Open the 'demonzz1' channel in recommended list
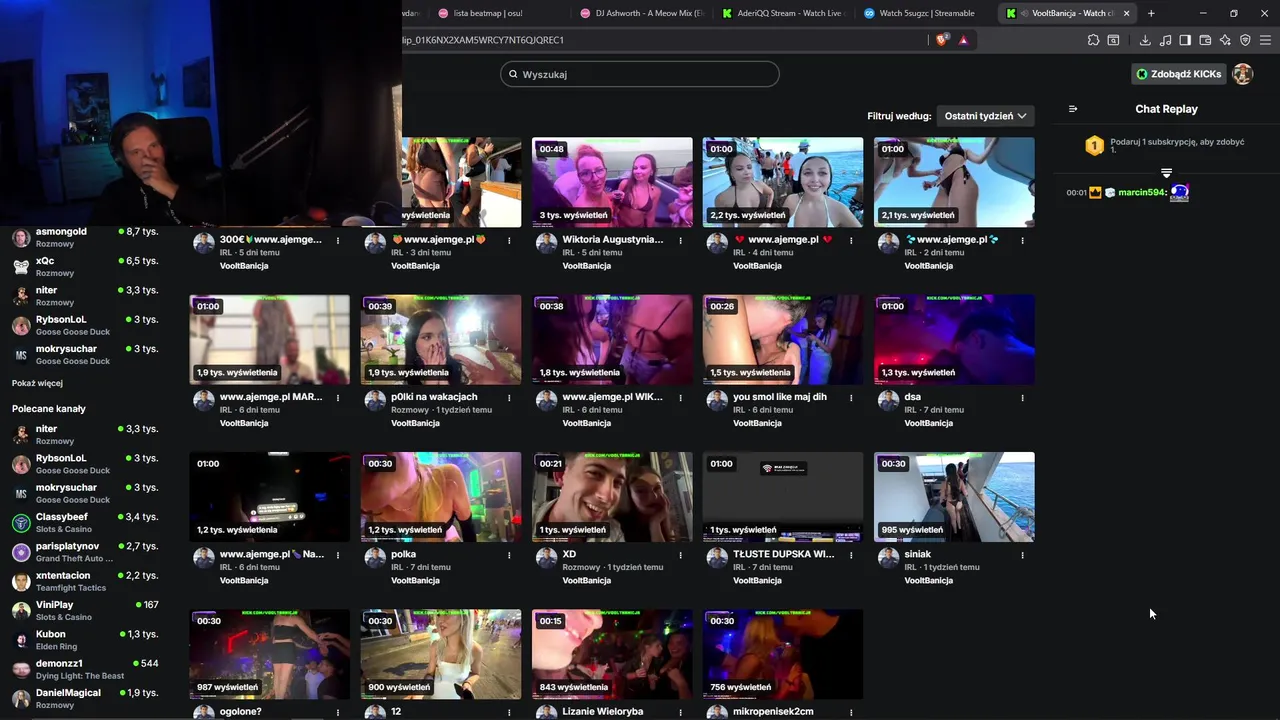1280x720 pixels. 59,664
